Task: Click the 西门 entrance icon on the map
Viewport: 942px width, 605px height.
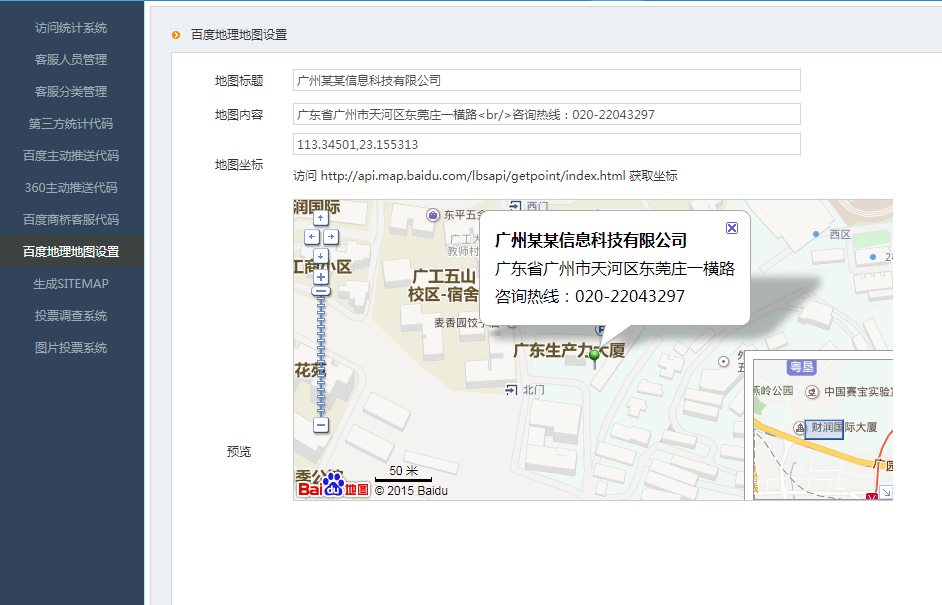Action: (515, 206)
